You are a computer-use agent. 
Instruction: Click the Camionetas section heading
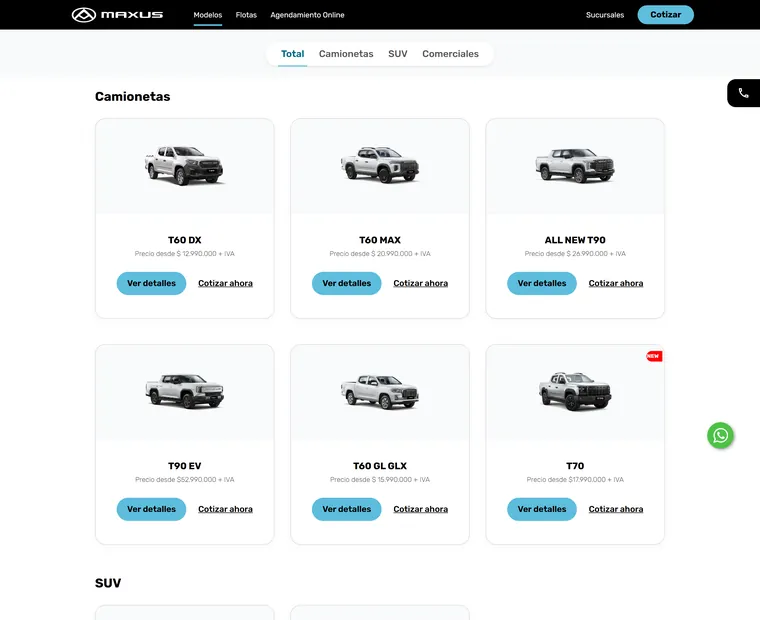132,96
